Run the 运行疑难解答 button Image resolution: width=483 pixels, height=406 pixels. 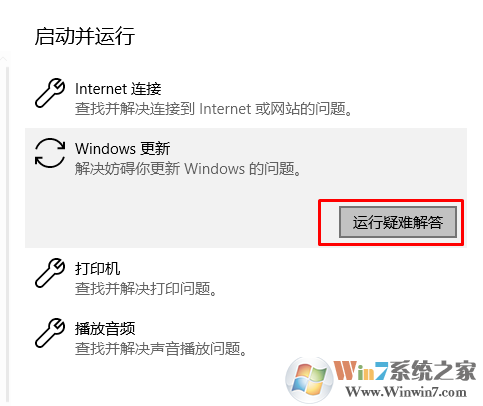tap(398, 222)
